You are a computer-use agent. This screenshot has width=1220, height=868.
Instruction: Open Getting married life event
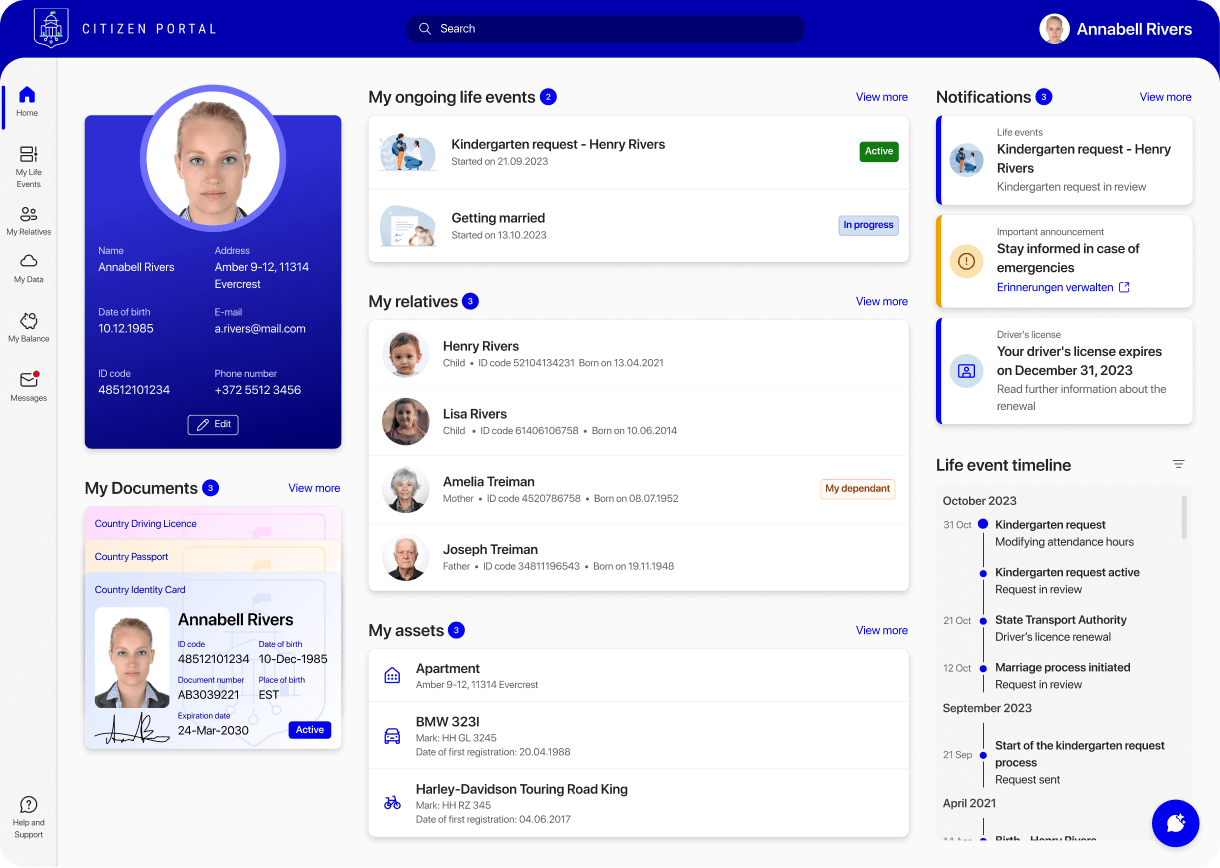(x=639, y=226)
